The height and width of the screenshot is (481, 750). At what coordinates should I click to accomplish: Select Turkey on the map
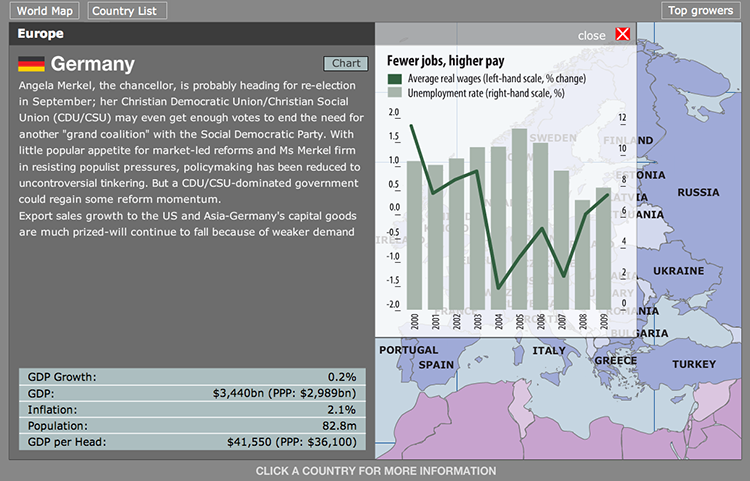tap(694, 364)
